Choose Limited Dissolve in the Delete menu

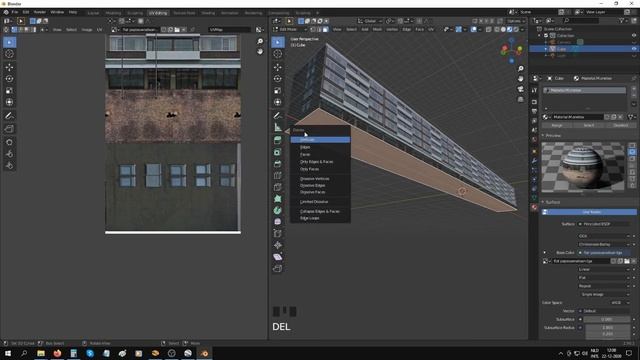(320, 202)
